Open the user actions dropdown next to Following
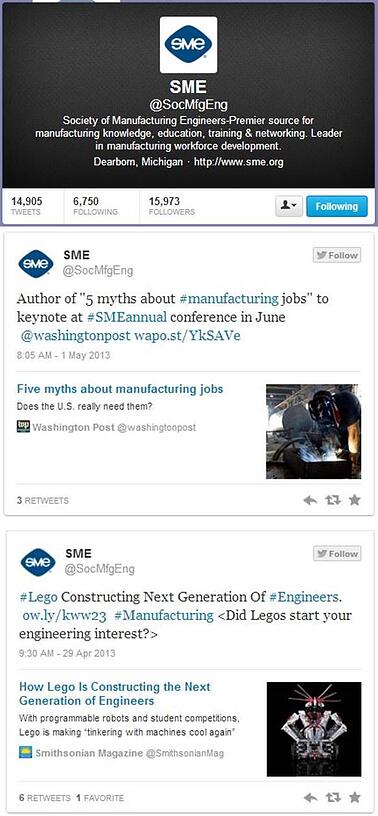 pyautogui.click(x=288, y=207)
